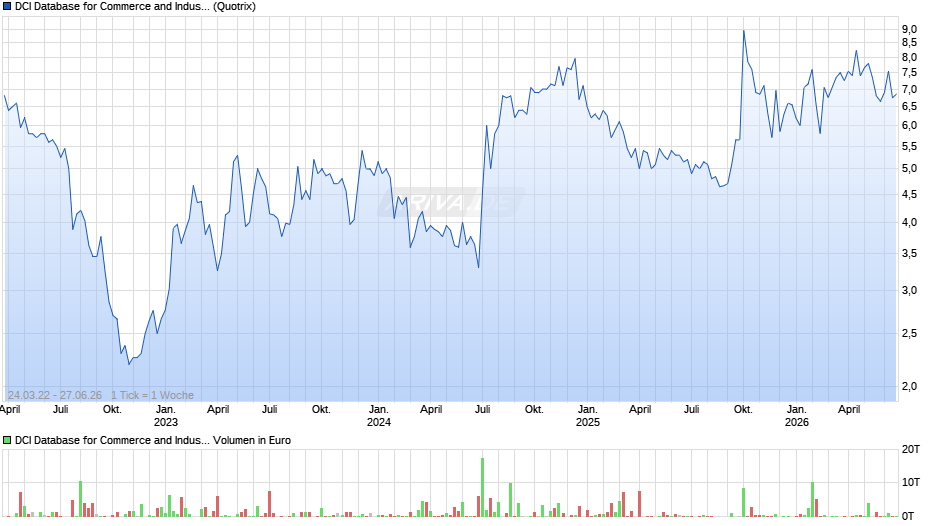This screenshot has width=940, height=526.
Task: Click the 5,5 price axis label
Action: click(909, 146)
